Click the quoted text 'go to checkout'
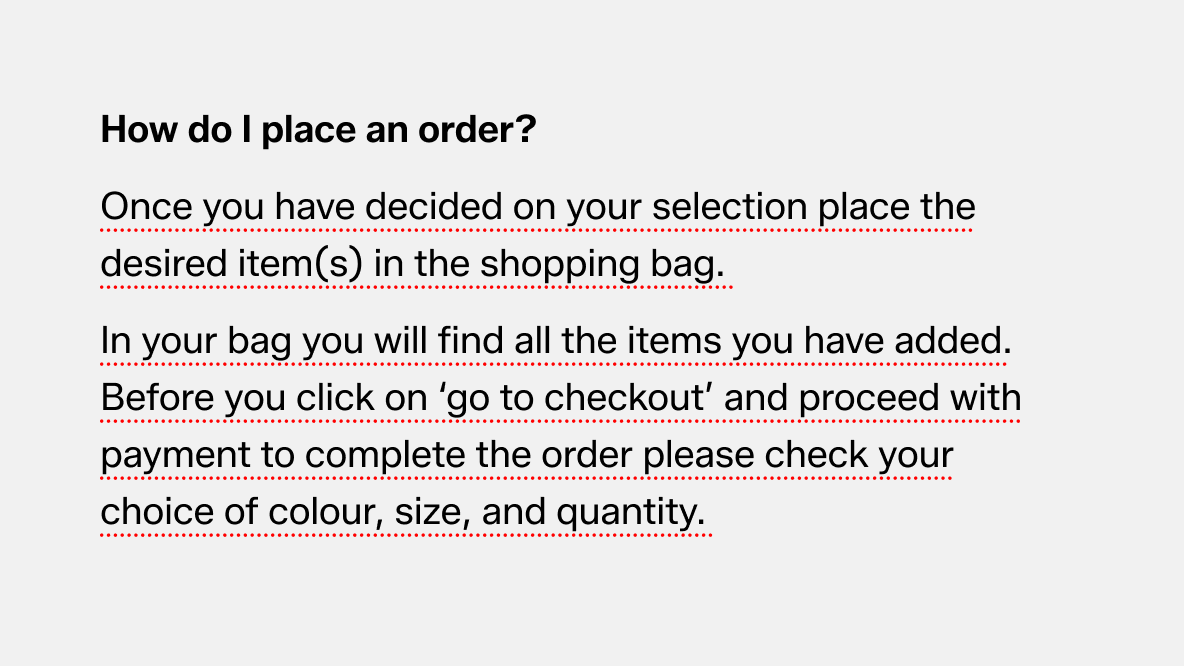Image resolution: width=1184 pixels, height=666 pixels. [x=575, y=398]
